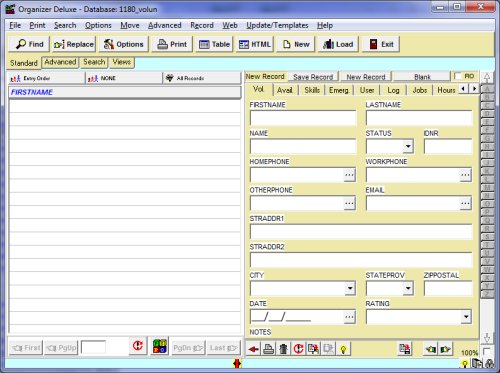500x373 pixels.
Task: Open the Entry Order sort selector
Action: coord(47,78)
